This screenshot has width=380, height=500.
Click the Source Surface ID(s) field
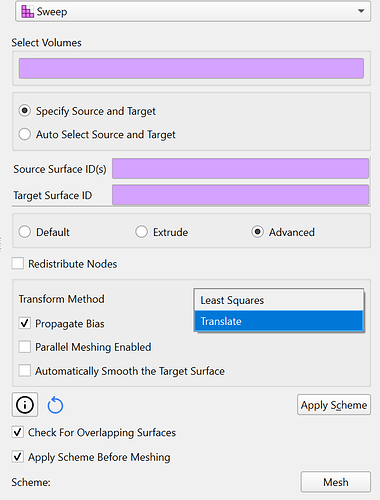pyautogui.click(x=241, y=168)
